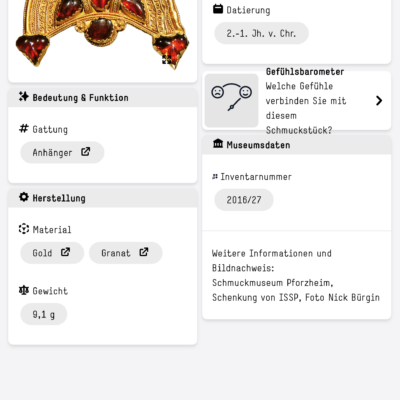Click the fullscreen expand icon on pendant image
This screenshot has width=400, height=400.
(167, 60)
